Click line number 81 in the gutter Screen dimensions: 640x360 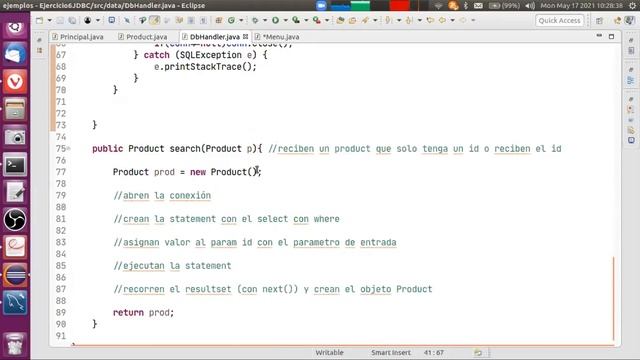click(x=61, y=219)
